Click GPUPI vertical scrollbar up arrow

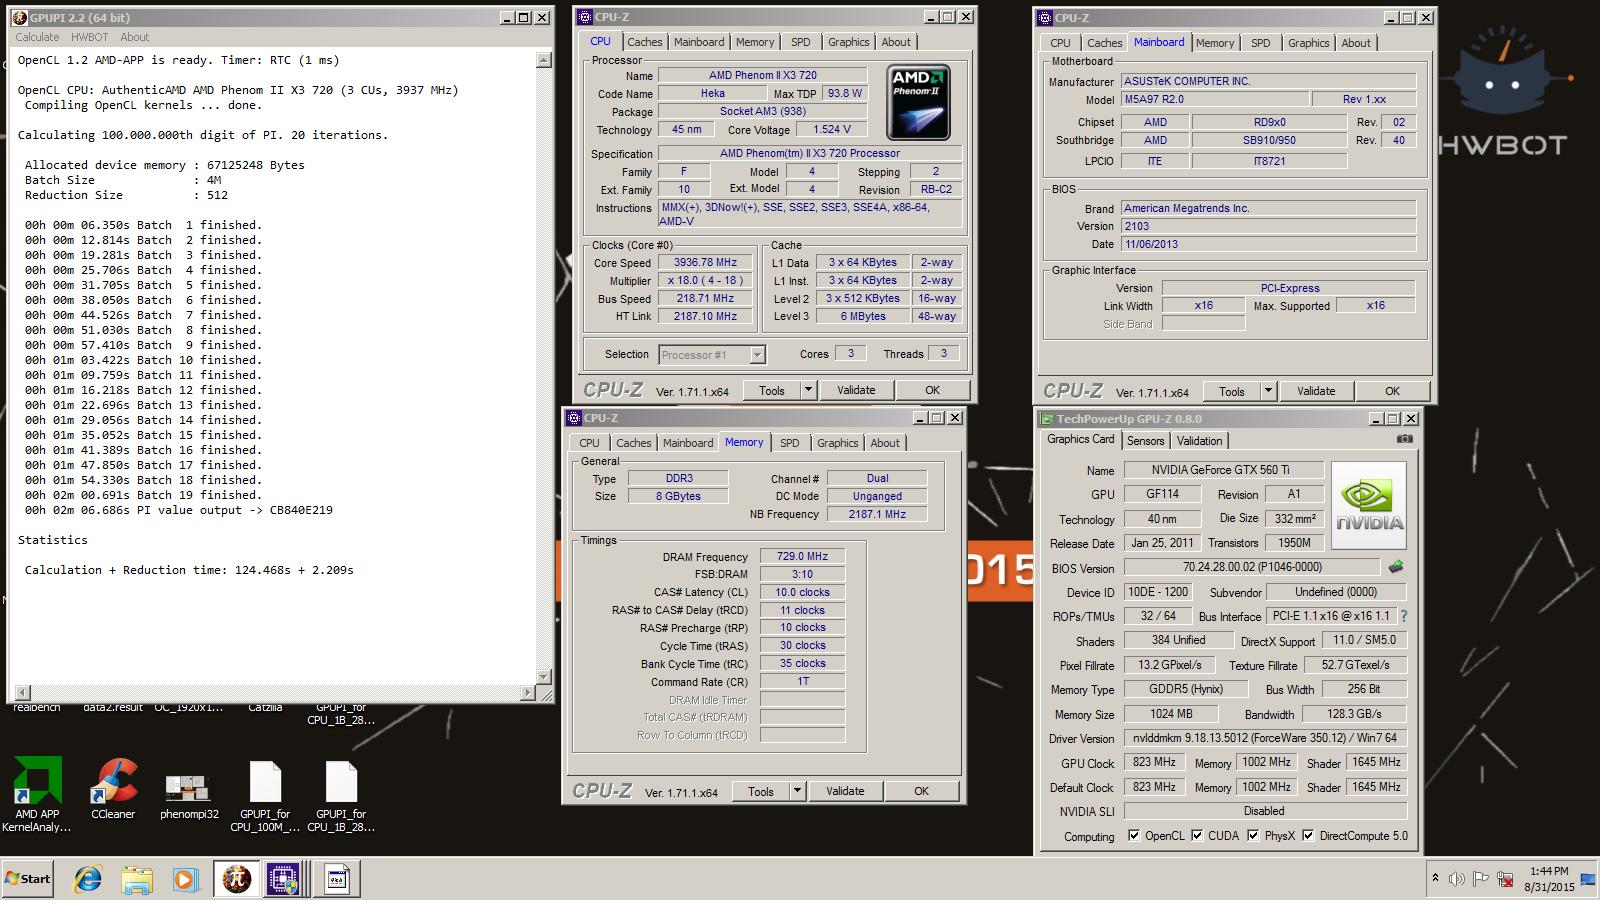(x=544, y=60)
